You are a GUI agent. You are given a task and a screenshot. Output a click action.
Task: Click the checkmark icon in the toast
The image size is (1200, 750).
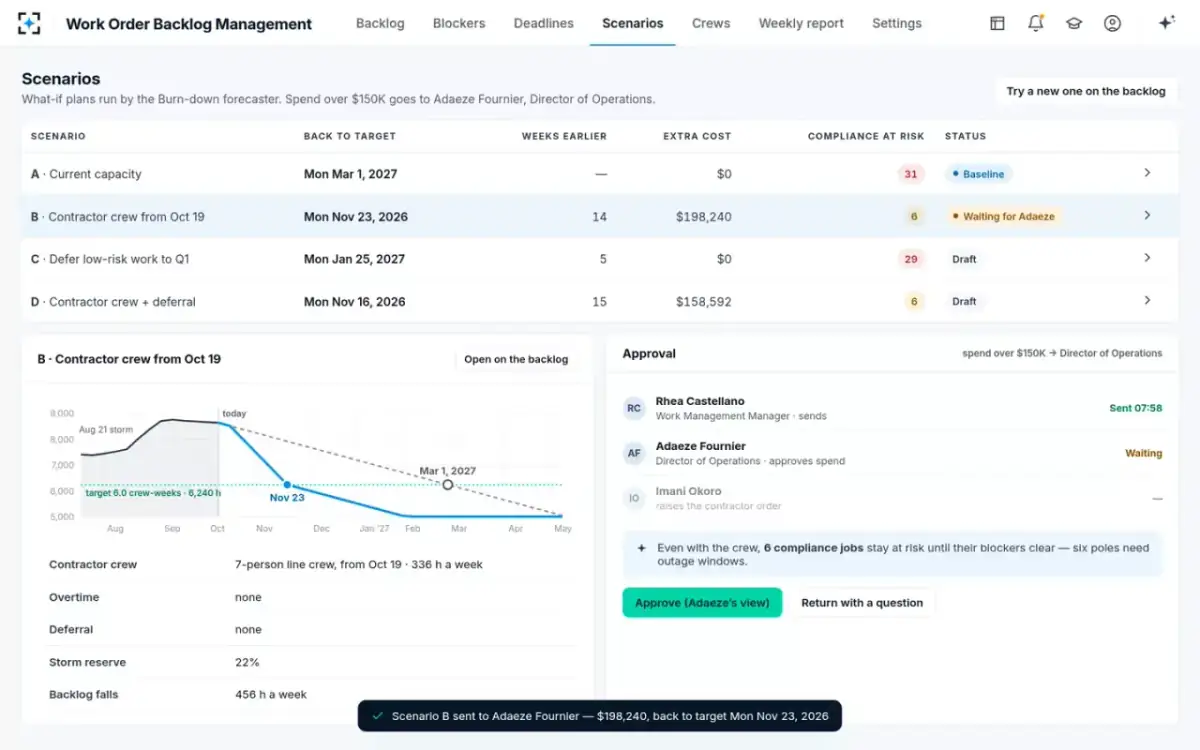pyautogui.click(x=377, y=716)
